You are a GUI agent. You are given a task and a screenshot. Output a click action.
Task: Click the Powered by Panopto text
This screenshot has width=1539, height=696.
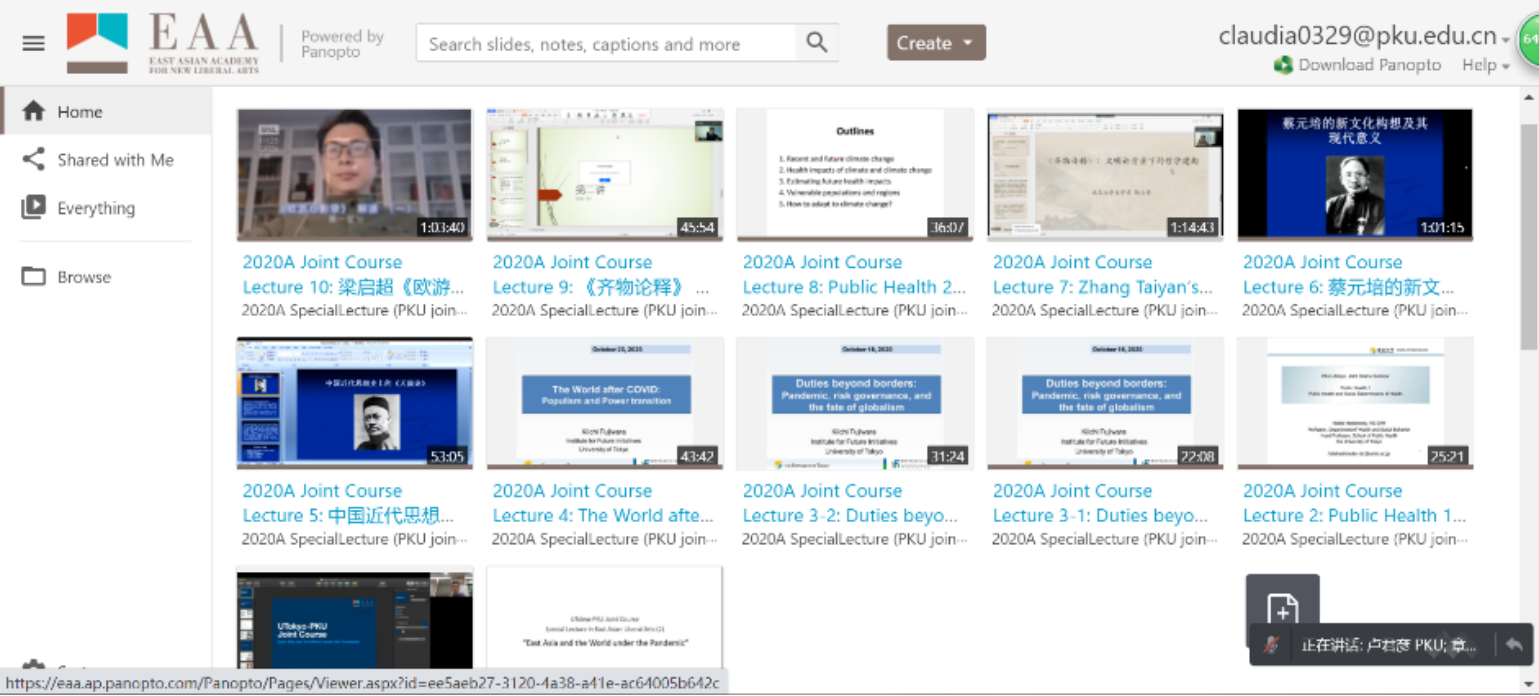(x=343, y=43)
